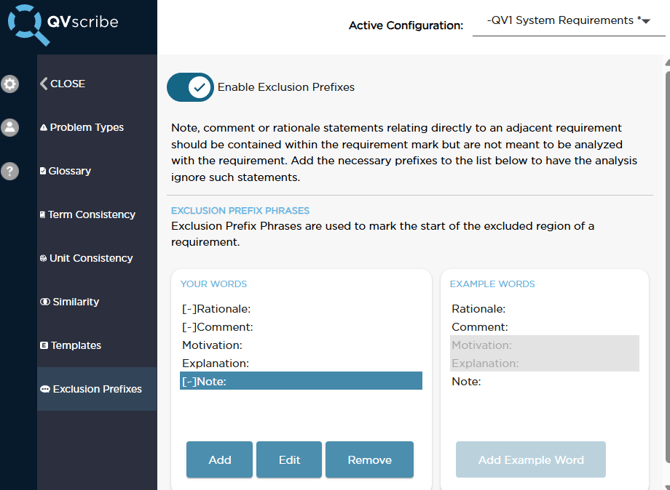Open the user profile icon
This screenshot has height=490, width=670.
pyautogui.click(x=10, y=127)
